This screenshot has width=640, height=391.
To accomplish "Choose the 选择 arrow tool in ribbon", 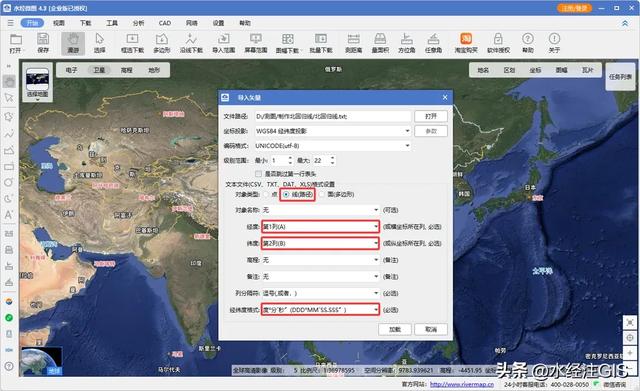I will click(100, 43).
